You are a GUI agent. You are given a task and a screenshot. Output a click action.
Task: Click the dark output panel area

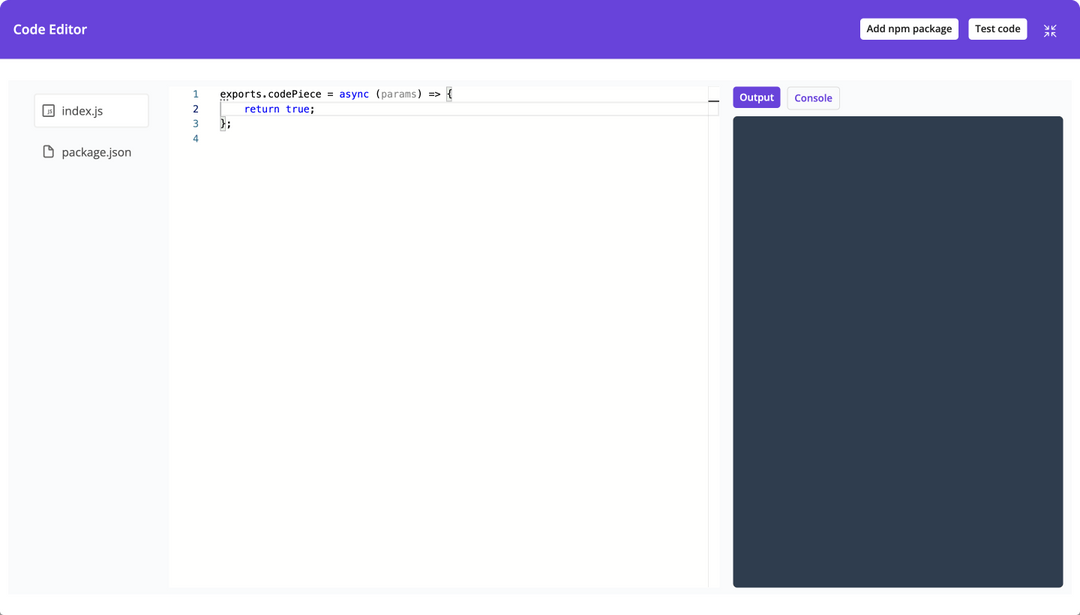click(x=897, y=350)
